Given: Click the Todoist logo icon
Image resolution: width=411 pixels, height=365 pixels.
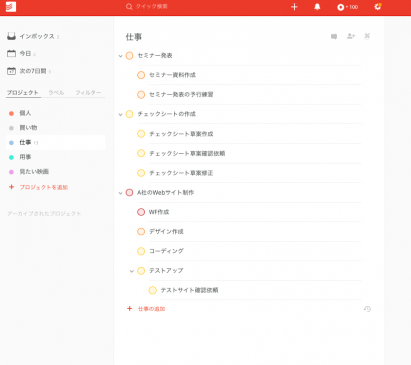Looking at the screenshot, I should 11,7.
